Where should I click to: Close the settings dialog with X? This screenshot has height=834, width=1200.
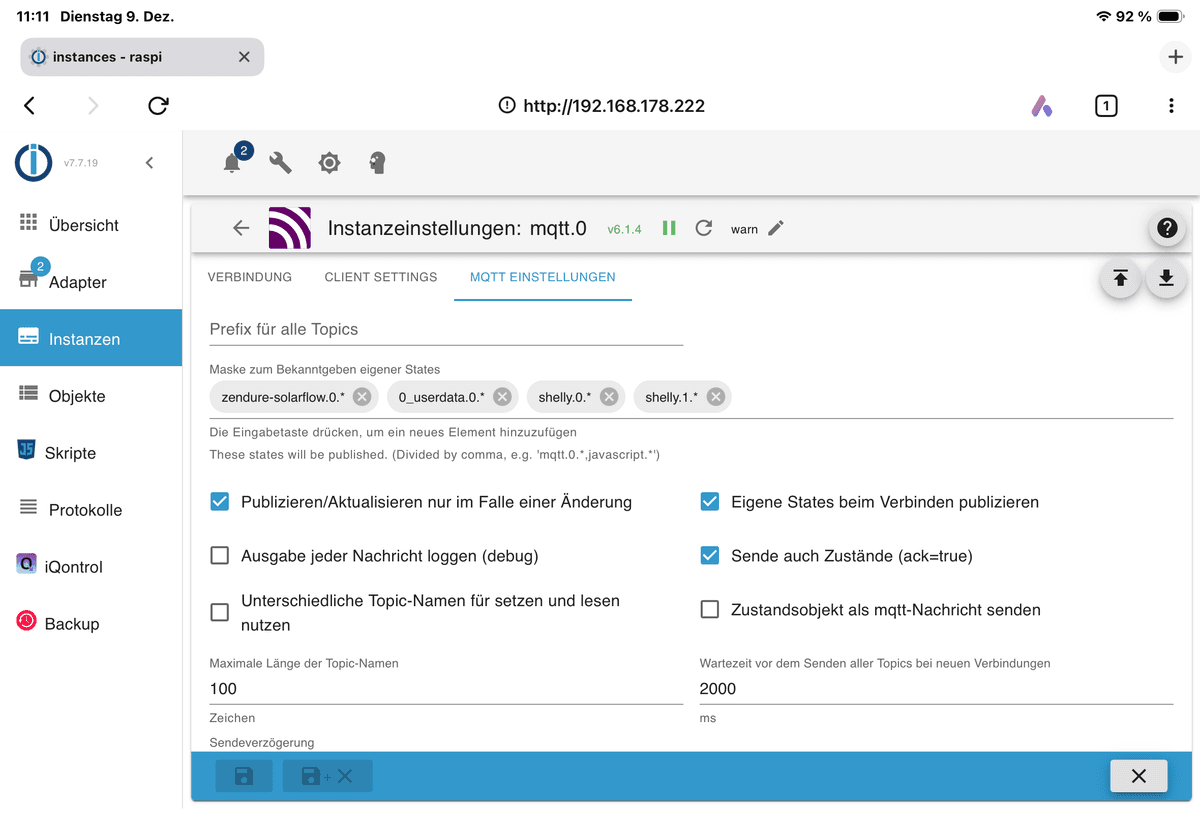[x=1138, y=776]
